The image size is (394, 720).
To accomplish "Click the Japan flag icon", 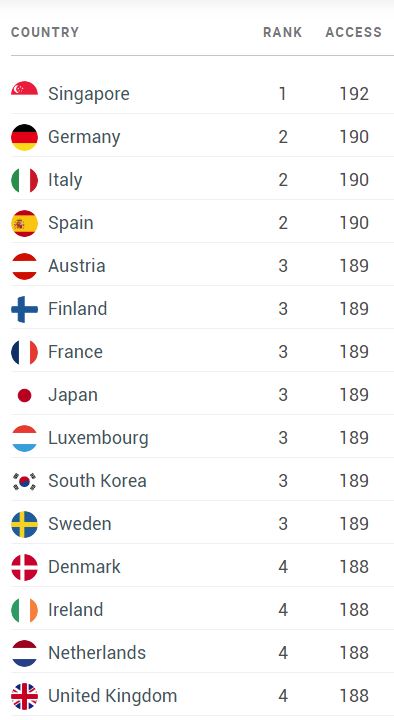I will click(24, 395).
